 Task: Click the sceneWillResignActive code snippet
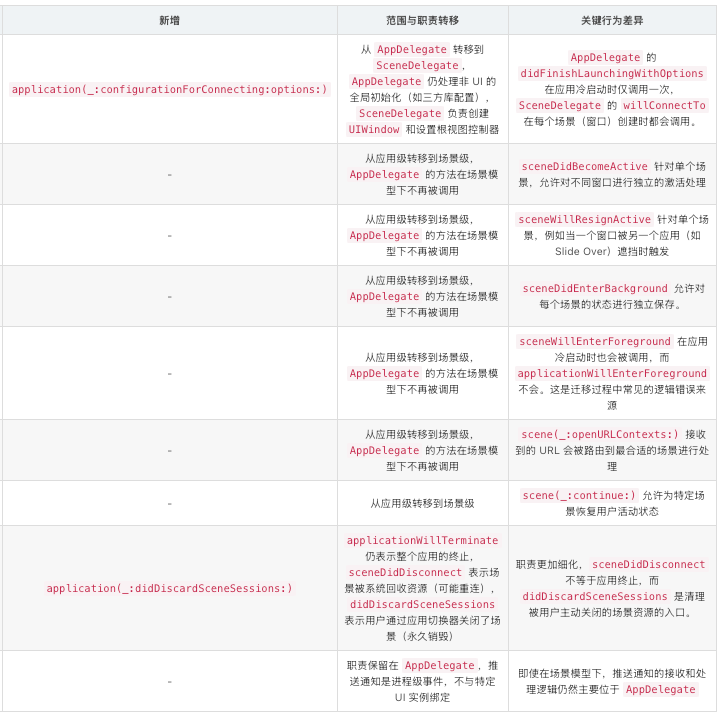point(584,220)
